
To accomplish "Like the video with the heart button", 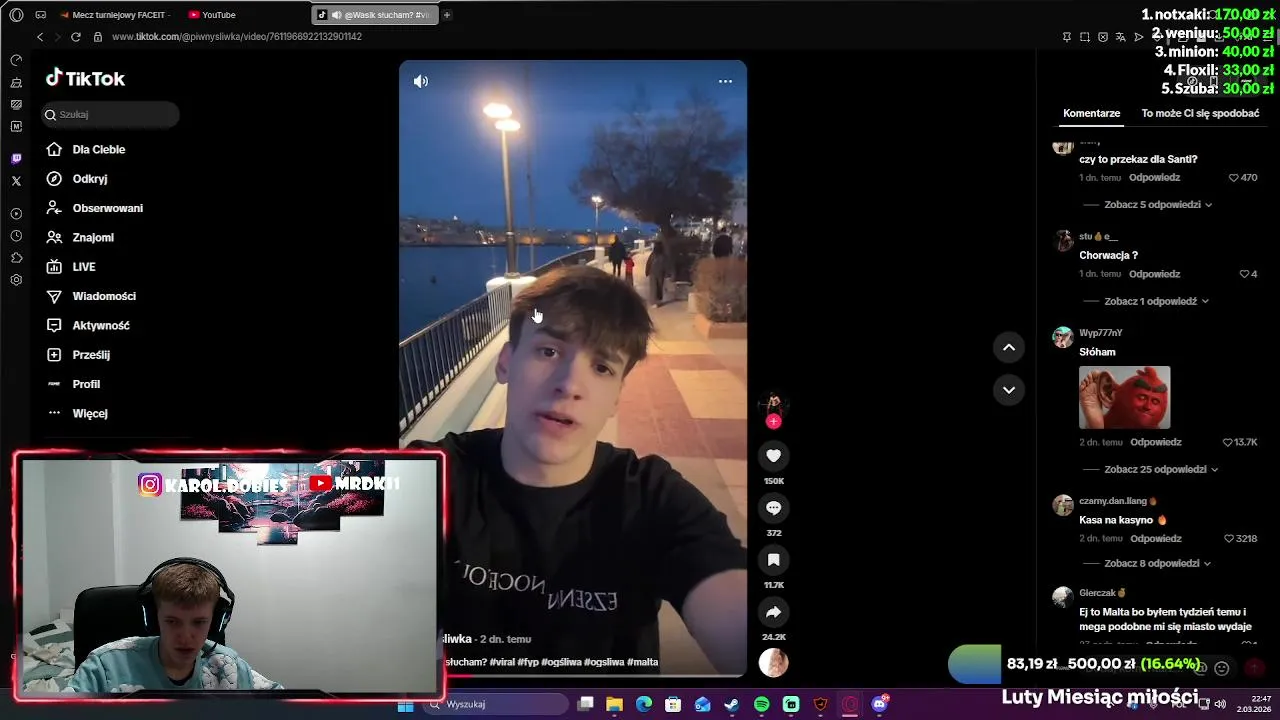I will 773,456.
